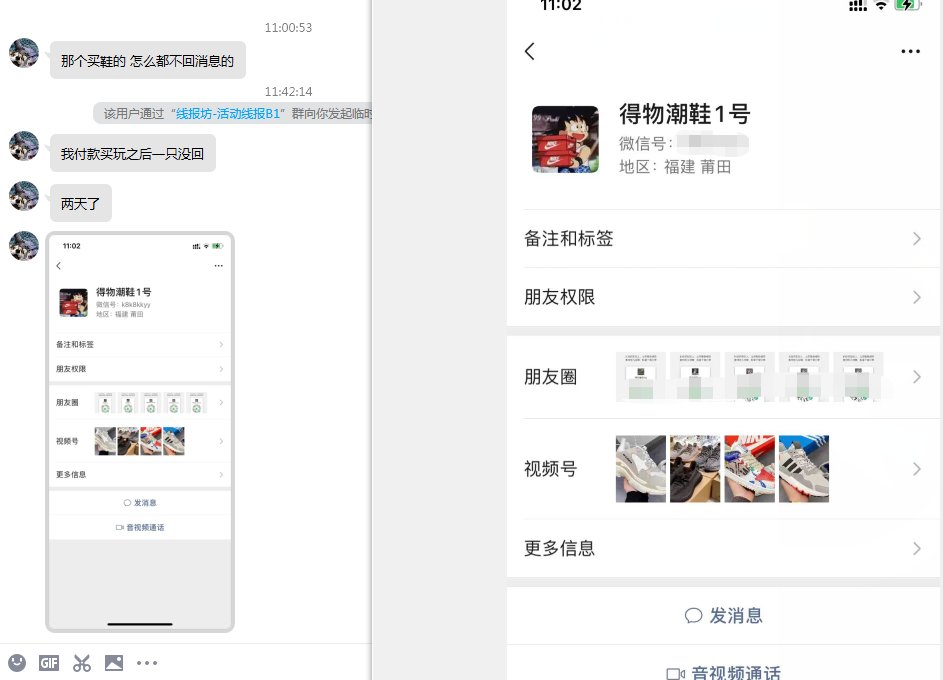Click first sneaker thumbnail in 视频号
943x680 pixels.
pos(641,469)
